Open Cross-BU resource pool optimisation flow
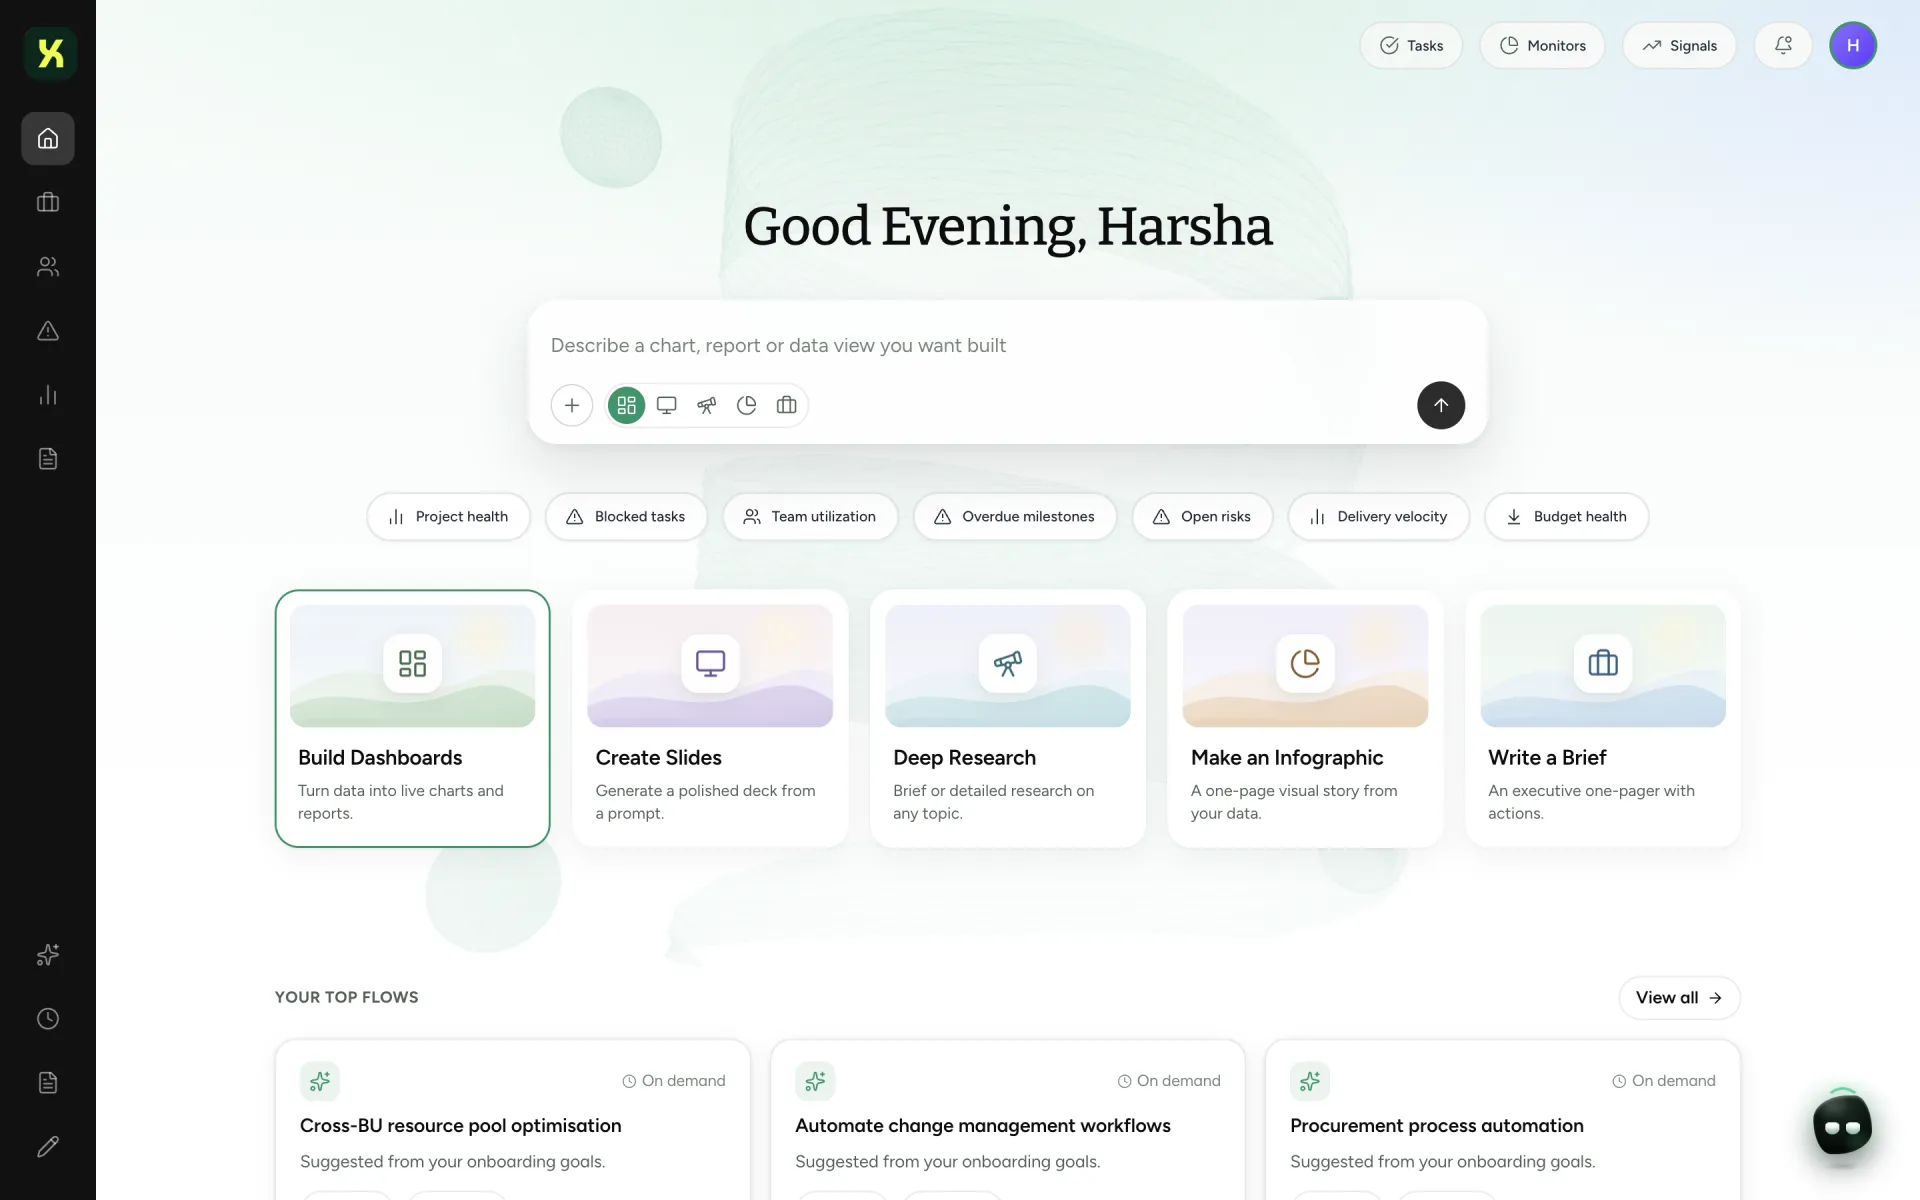This screenshot has width=1920, height=1200. point(513,1120)
